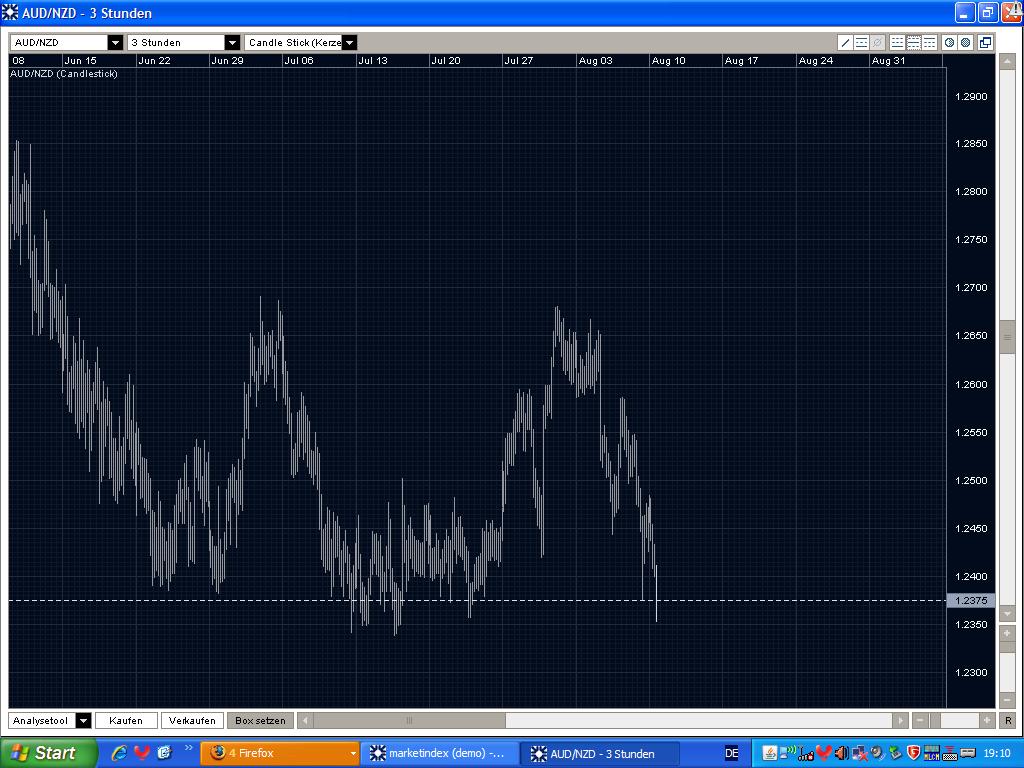Switch to AUD/NZD - 3 Stunden taskbar button
1024x768 pixels.
600,753
